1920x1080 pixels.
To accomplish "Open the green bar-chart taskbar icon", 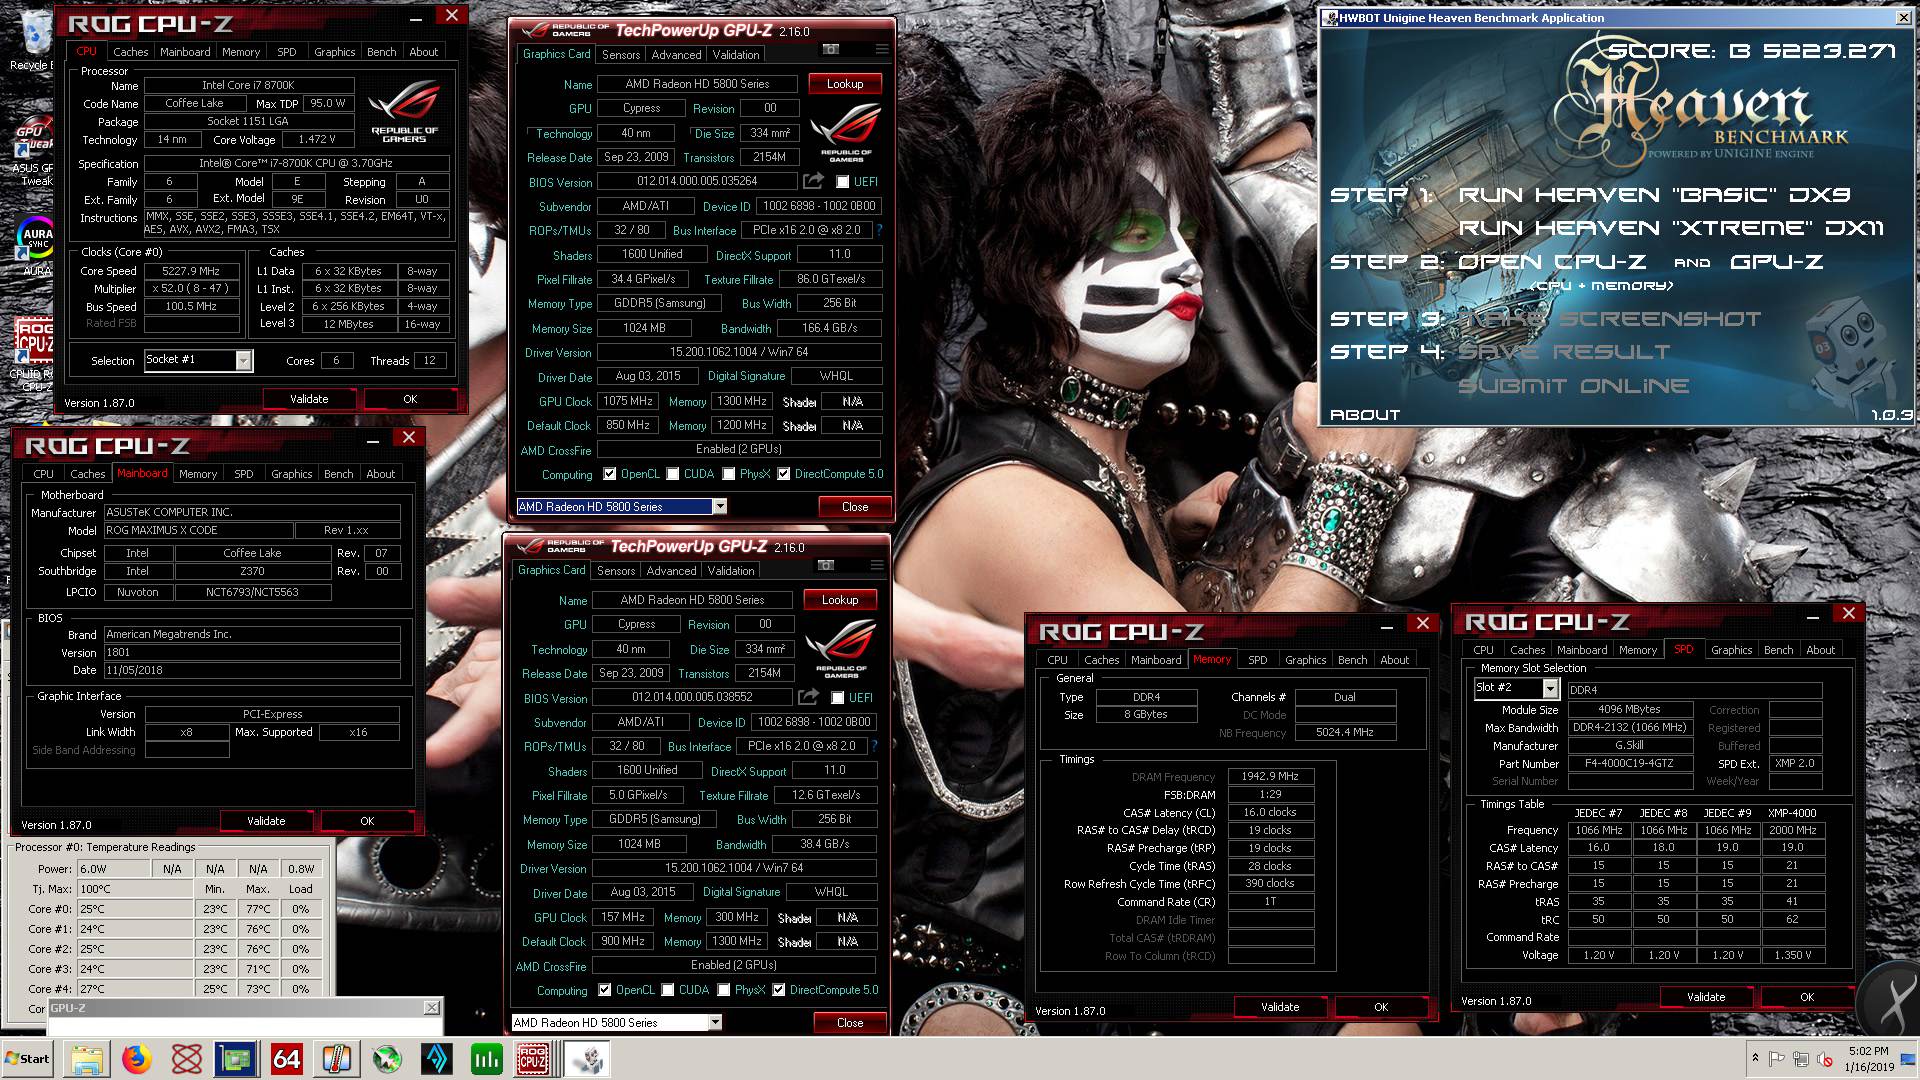I will point(487,1059).
